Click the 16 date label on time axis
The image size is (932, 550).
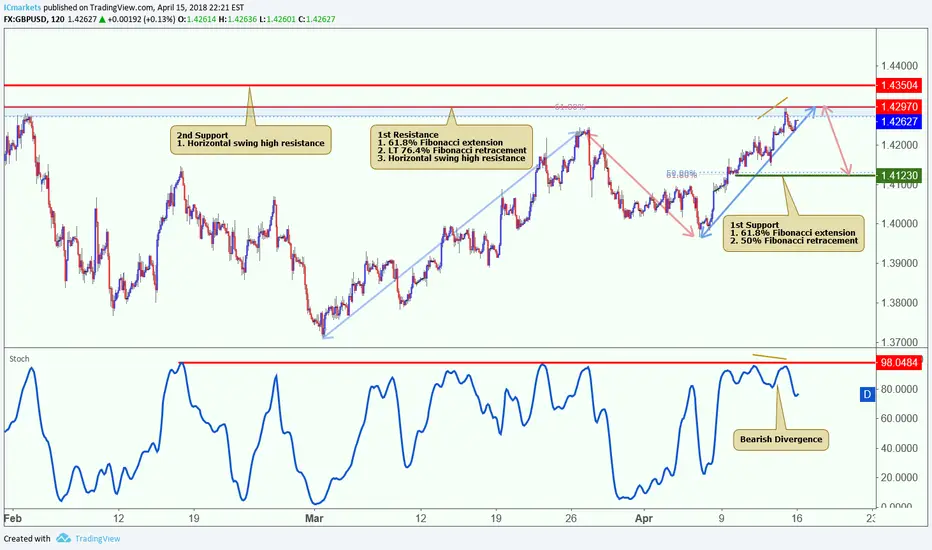pyautogui.click(x=797, y=518)
